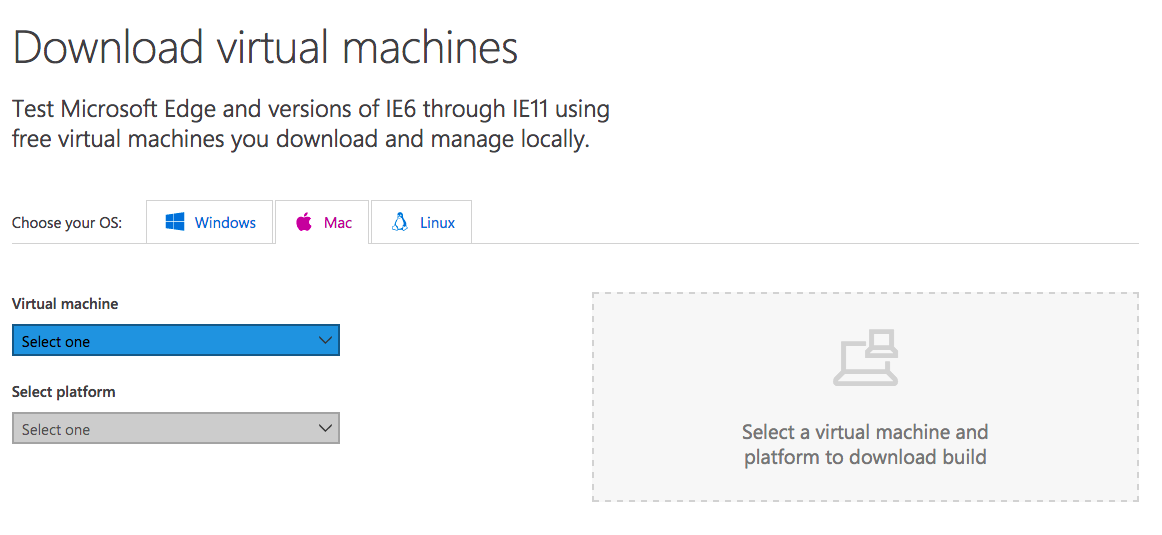Switch to the Mac tab label
1162x535 pixels.
[x=338, y=222]
